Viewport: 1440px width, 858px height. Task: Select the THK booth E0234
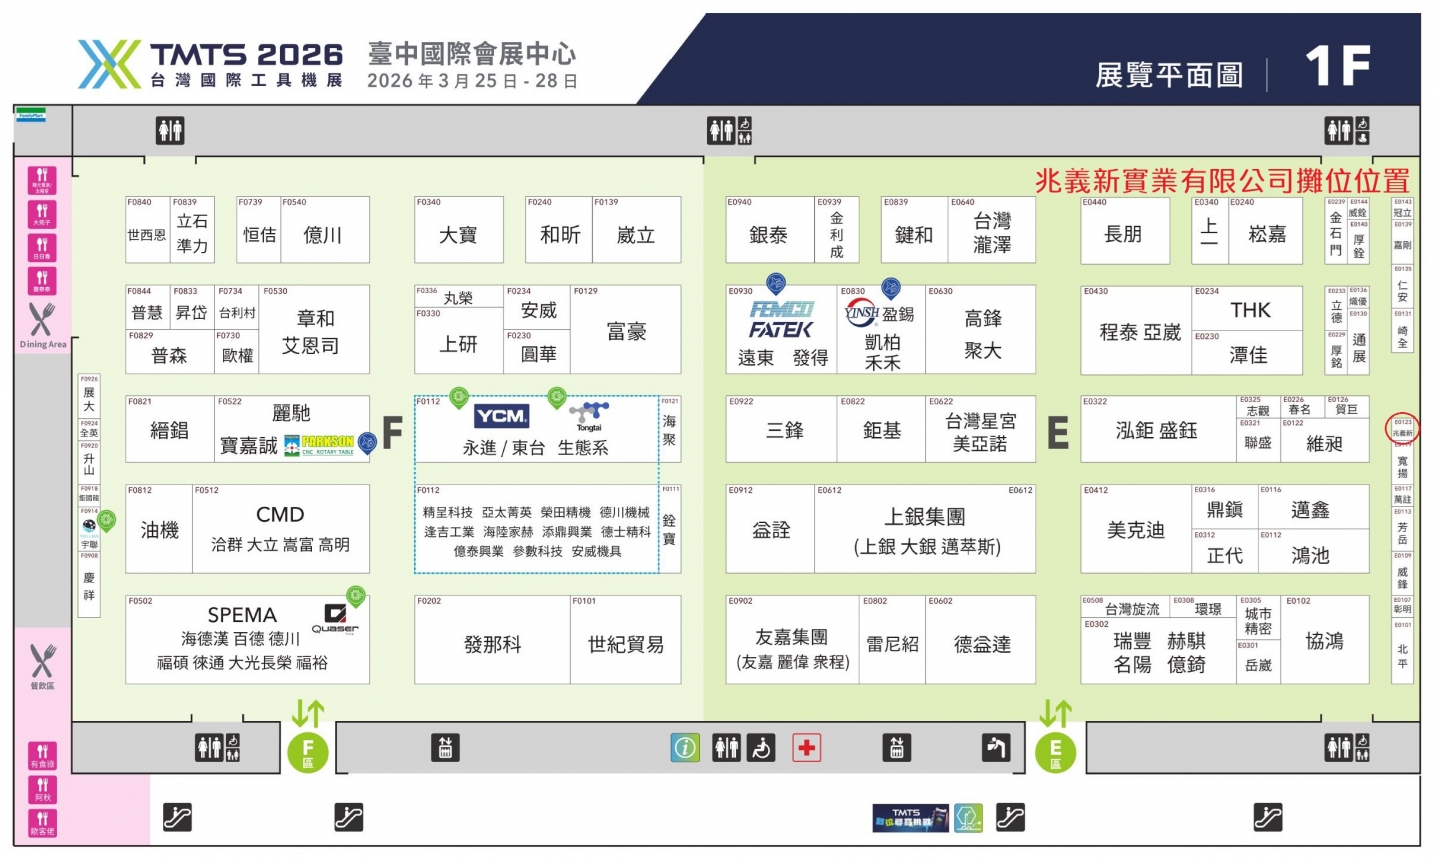[1249, 310]
